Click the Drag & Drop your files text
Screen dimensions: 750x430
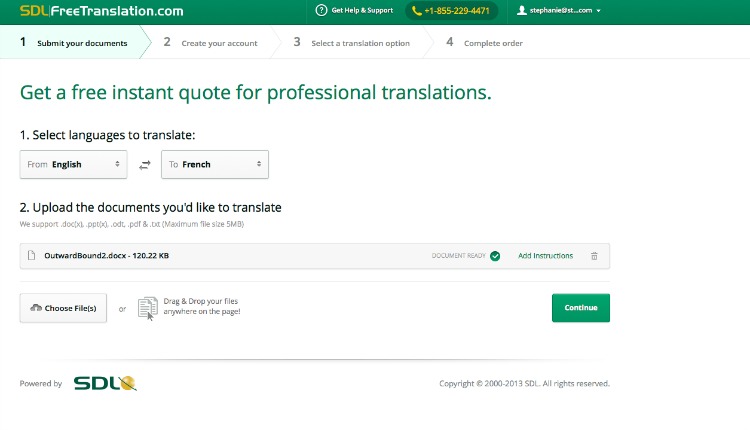(x=202, y=306)
